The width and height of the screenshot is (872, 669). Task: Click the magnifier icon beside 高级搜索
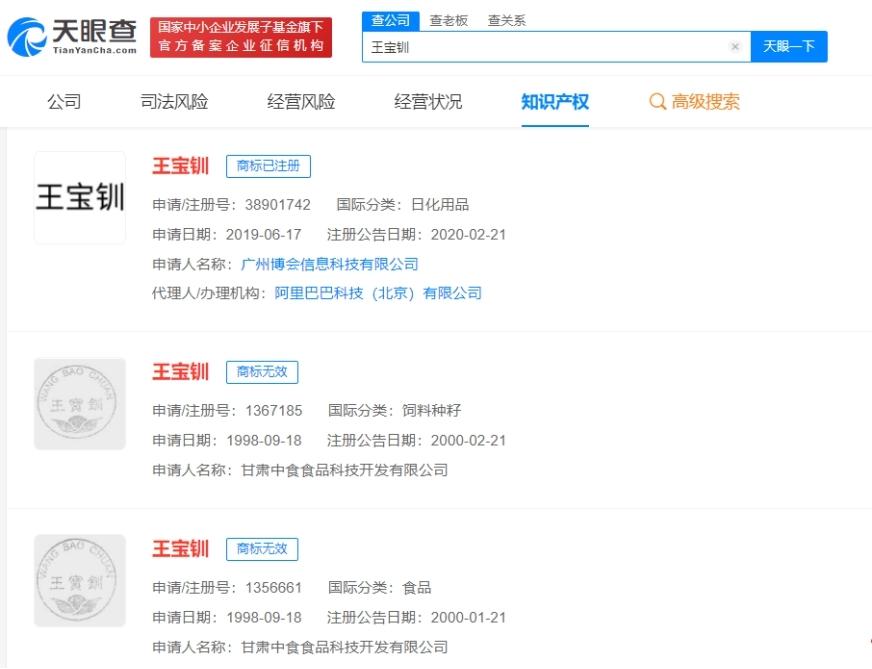tap(657, 102)
